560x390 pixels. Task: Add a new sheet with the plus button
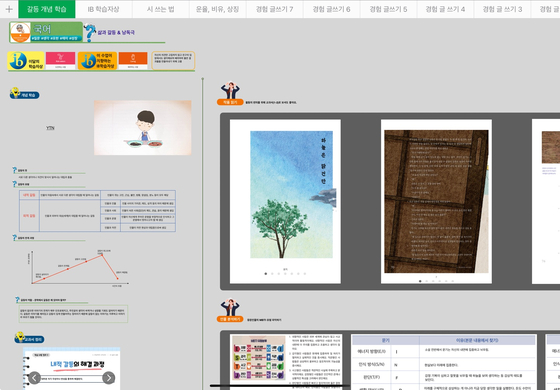[9, 9]
